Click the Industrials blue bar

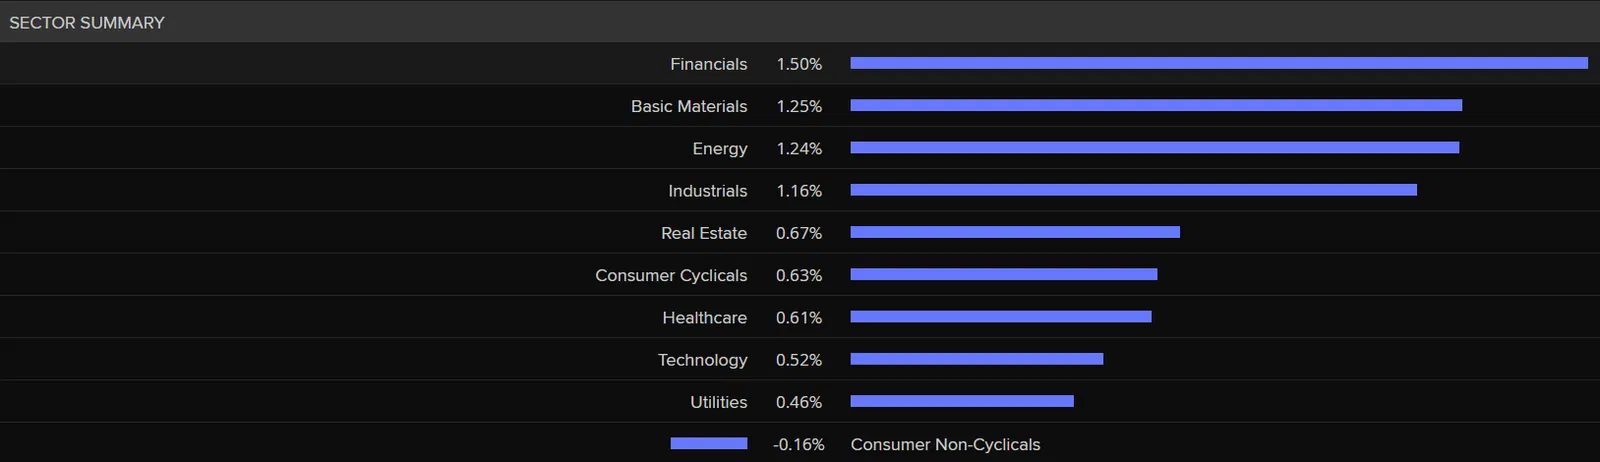point(1133,190)
